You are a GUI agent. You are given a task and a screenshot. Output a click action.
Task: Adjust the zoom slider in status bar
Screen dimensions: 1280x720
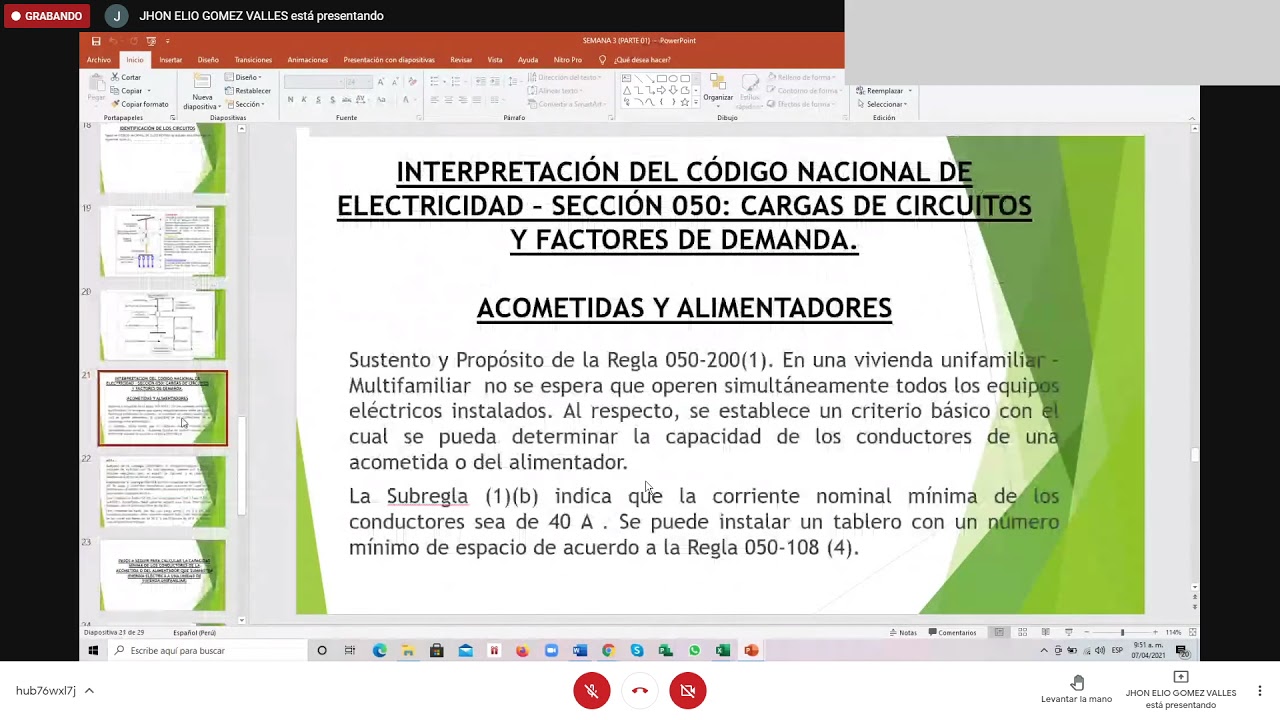[x=1121, y=632]
